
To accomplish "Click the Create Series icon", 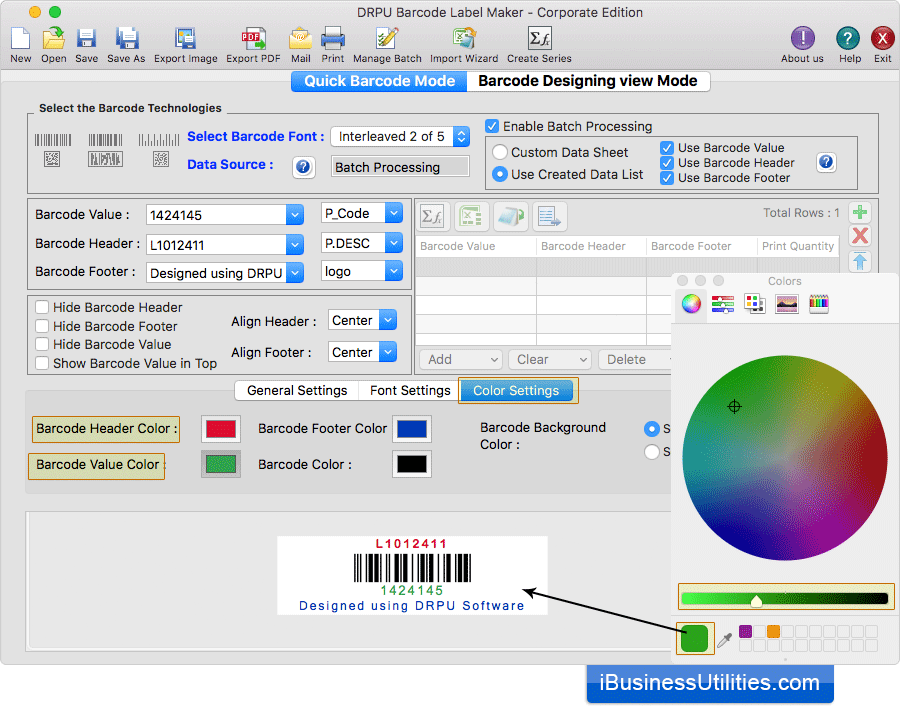I will [x=539, y=39].
